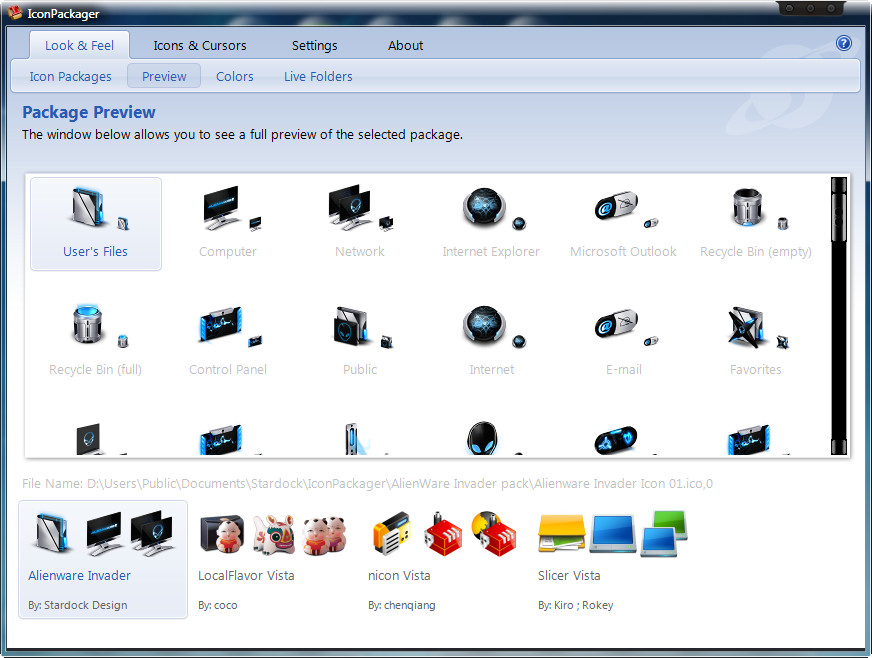Open the About tab

click(405, 45)
